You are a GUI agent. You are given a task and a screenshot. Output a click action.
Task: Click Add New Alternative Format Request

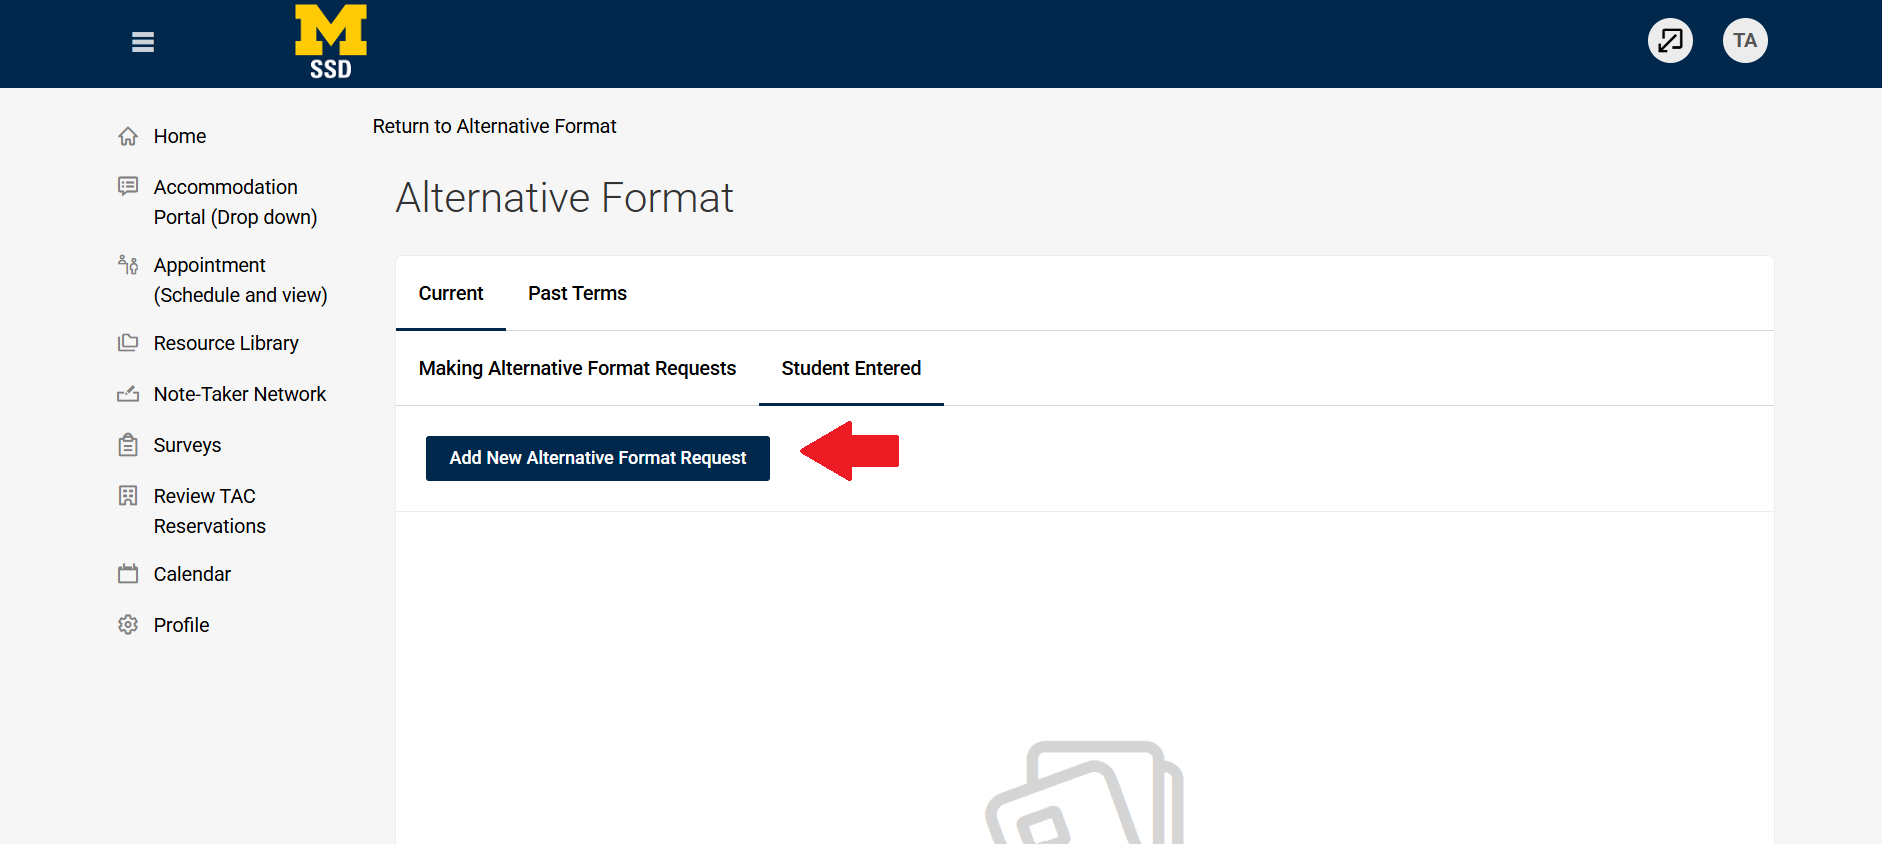point(598,458)
